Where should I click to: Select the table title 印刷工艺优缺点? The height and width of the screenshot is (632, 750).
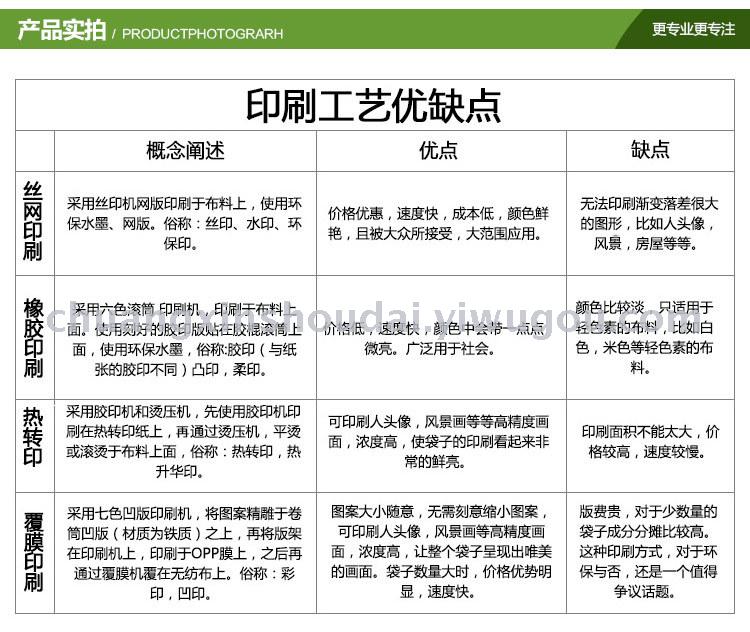(x=374, y=106)
